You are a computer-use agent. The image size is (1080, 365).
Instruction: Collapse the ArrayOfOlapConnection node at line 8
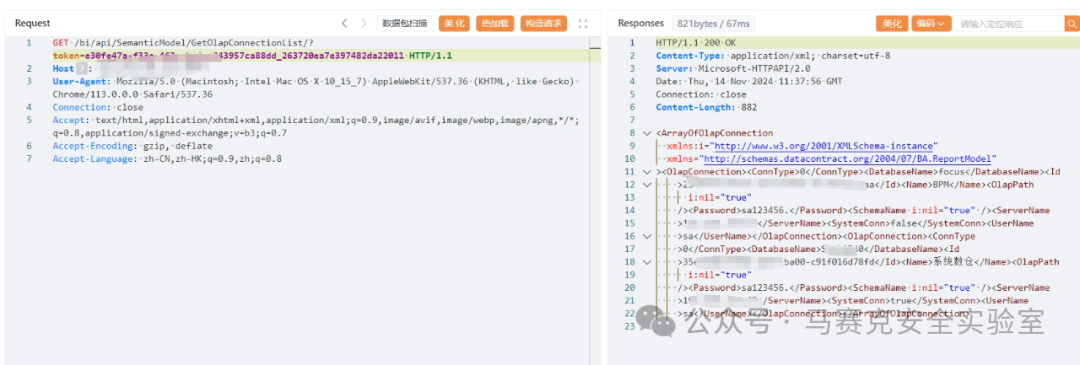[x=646, y=133]
